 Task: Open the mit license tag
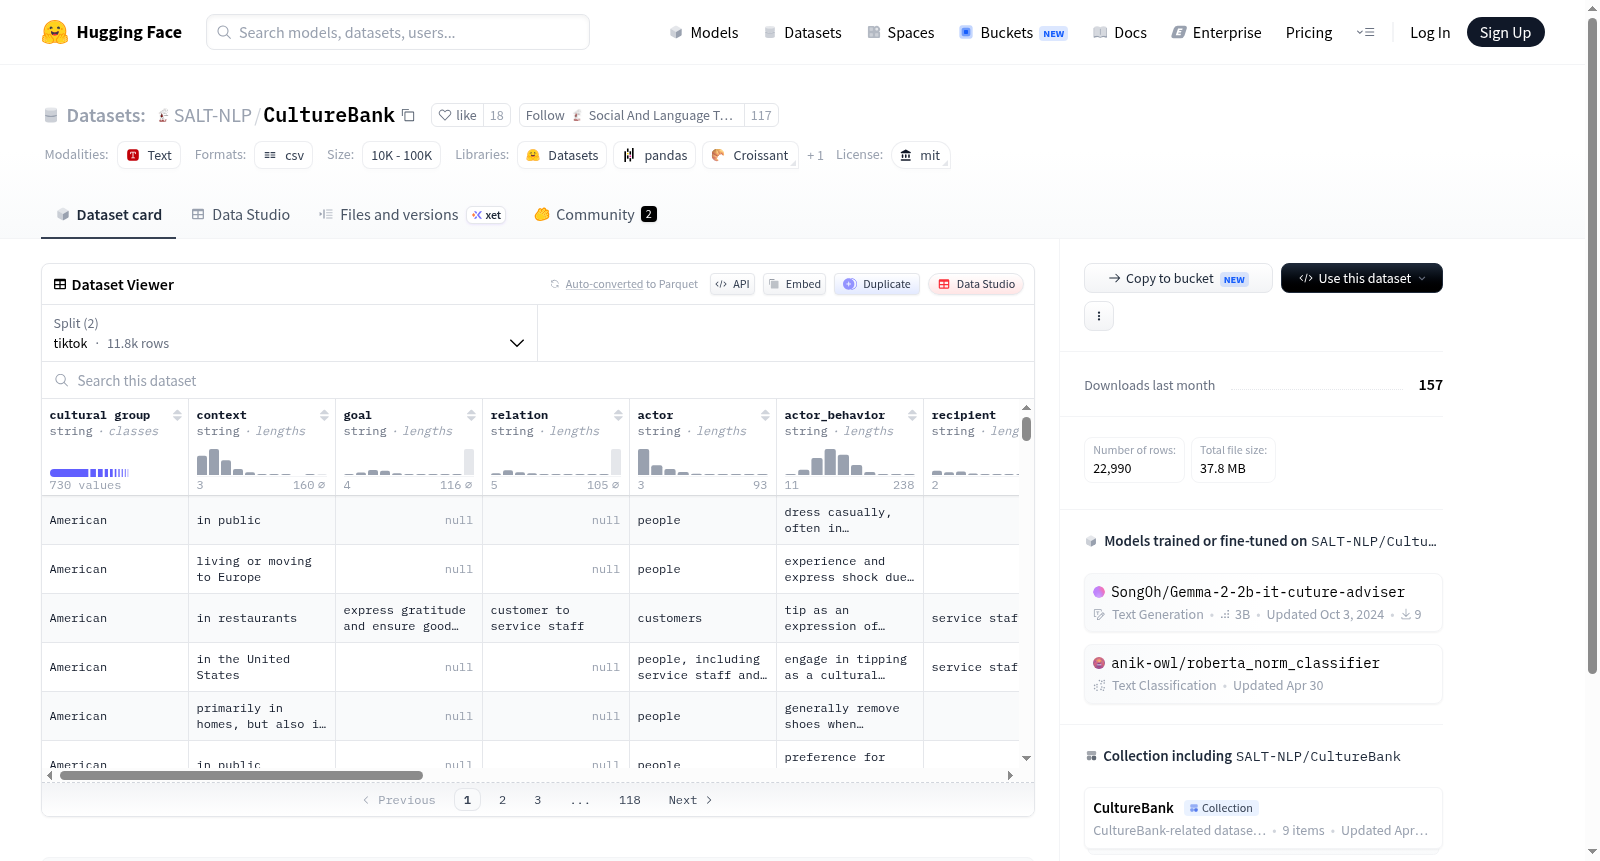click(x=920, y=155)
